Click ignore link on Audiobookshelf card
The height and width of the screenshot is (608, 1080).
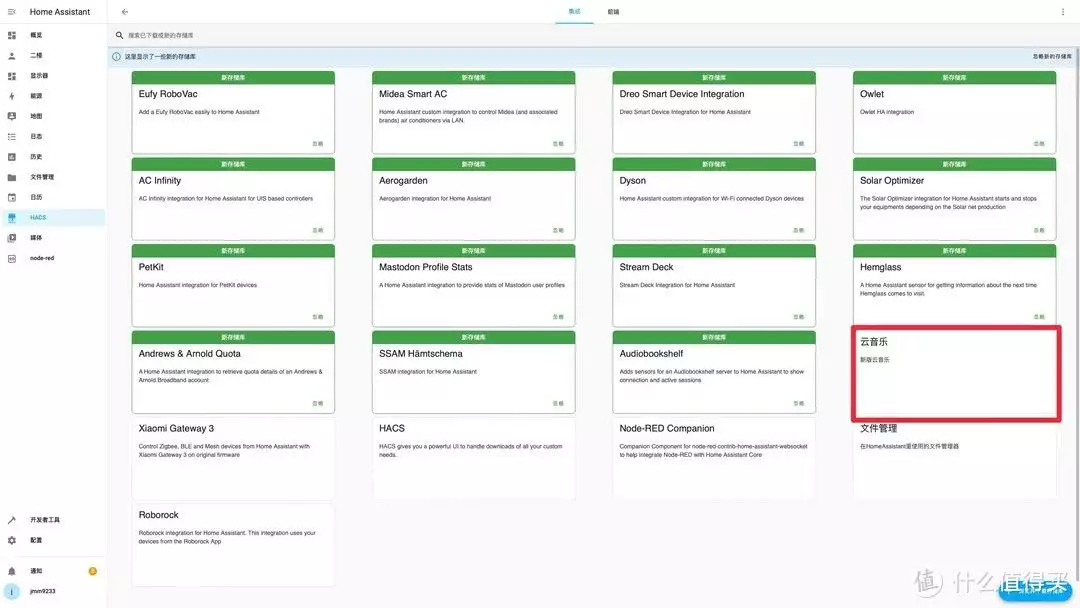[x=798, y=404]
